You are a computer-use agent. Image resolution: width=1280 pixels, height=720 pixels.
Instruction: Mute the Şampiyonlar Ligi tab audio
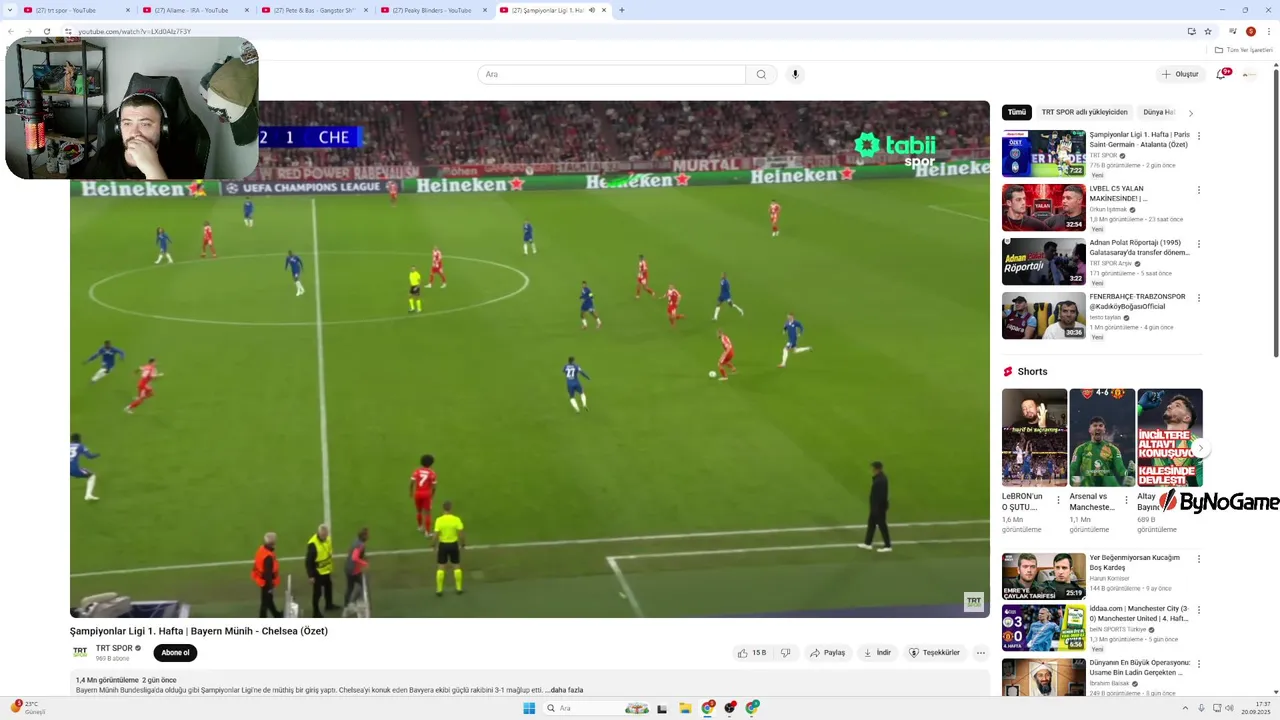(591, 10)
